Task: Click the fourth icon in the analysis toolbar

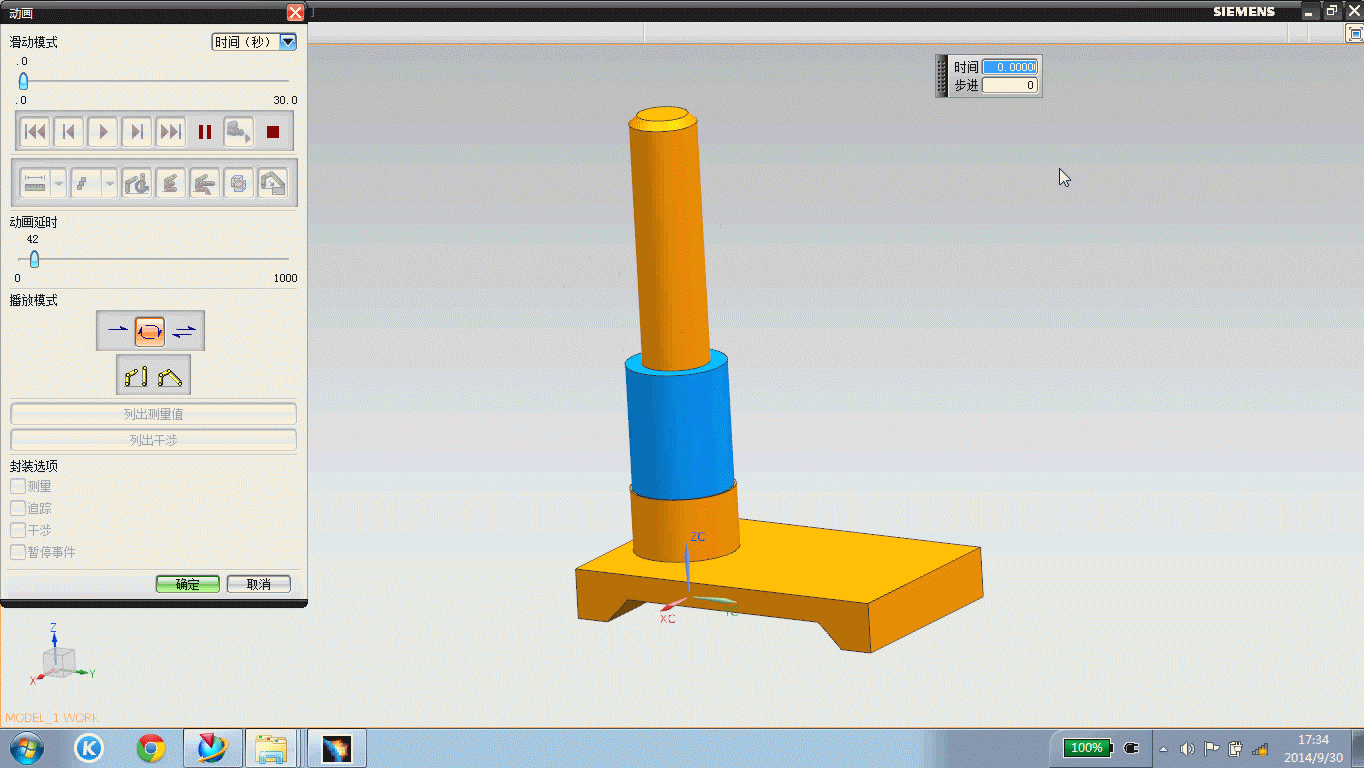Action: 171,183
